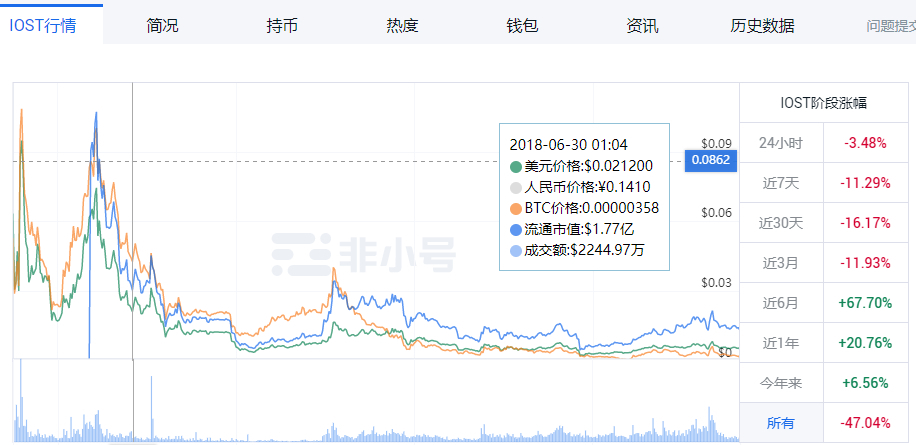Show the 近1年 range
Screen dimensions: 916x445
[x=781, y=343]
